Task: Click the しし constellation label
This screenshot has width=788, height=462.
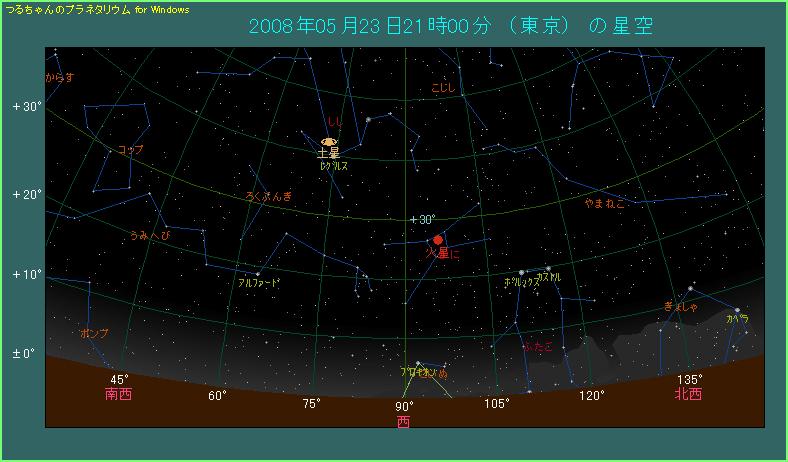Action: pyautogui.click(x=335, y=124)
